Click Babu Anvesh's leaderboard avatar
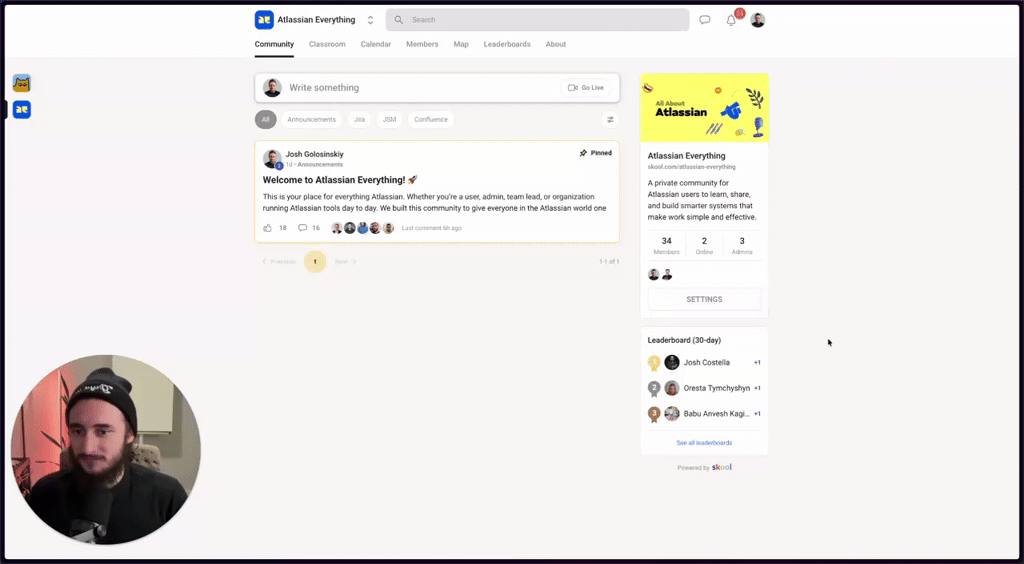 (x=671, y=413)
